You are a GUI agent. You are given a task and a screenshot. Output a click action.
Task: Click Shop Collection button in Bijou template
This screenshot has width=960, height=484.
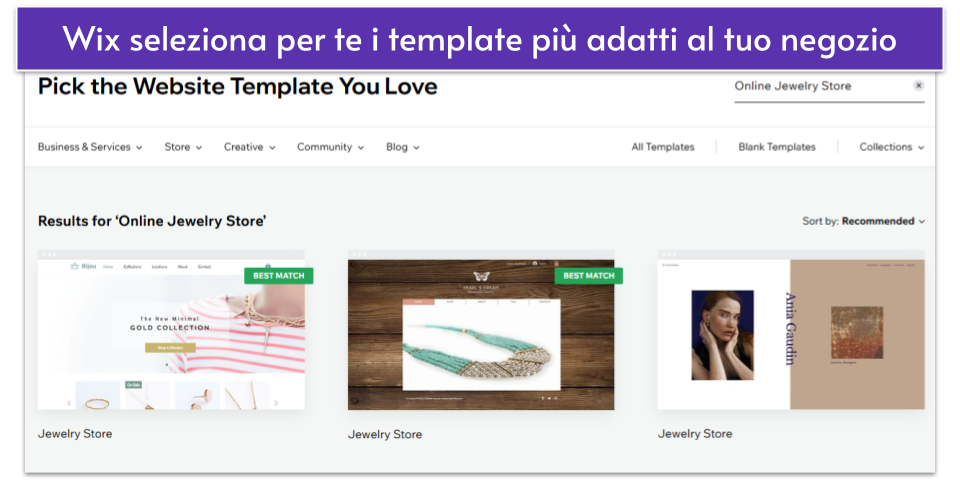pos(170,348)
